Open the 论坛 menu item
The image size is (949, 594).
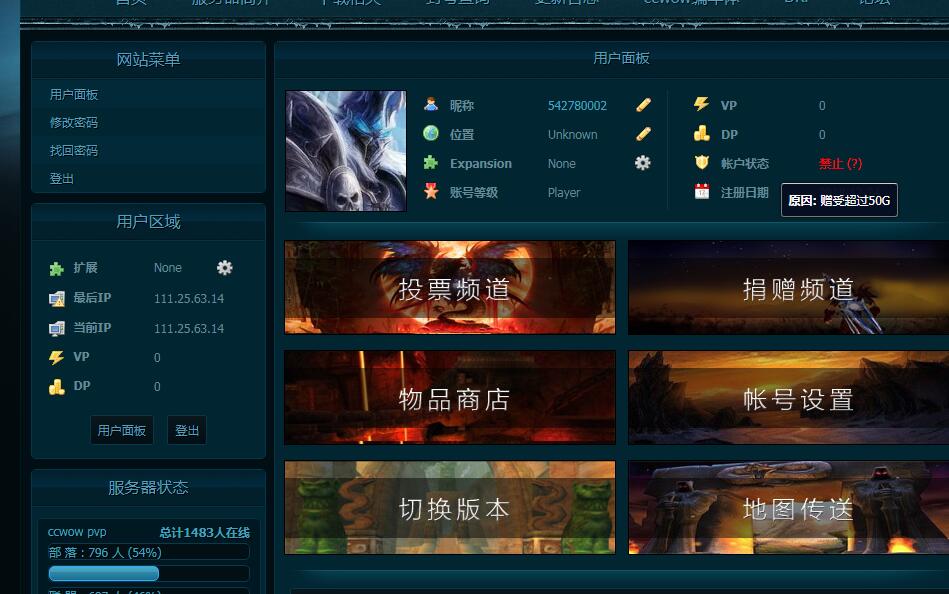pyautogui.click(x=877, y=4)
